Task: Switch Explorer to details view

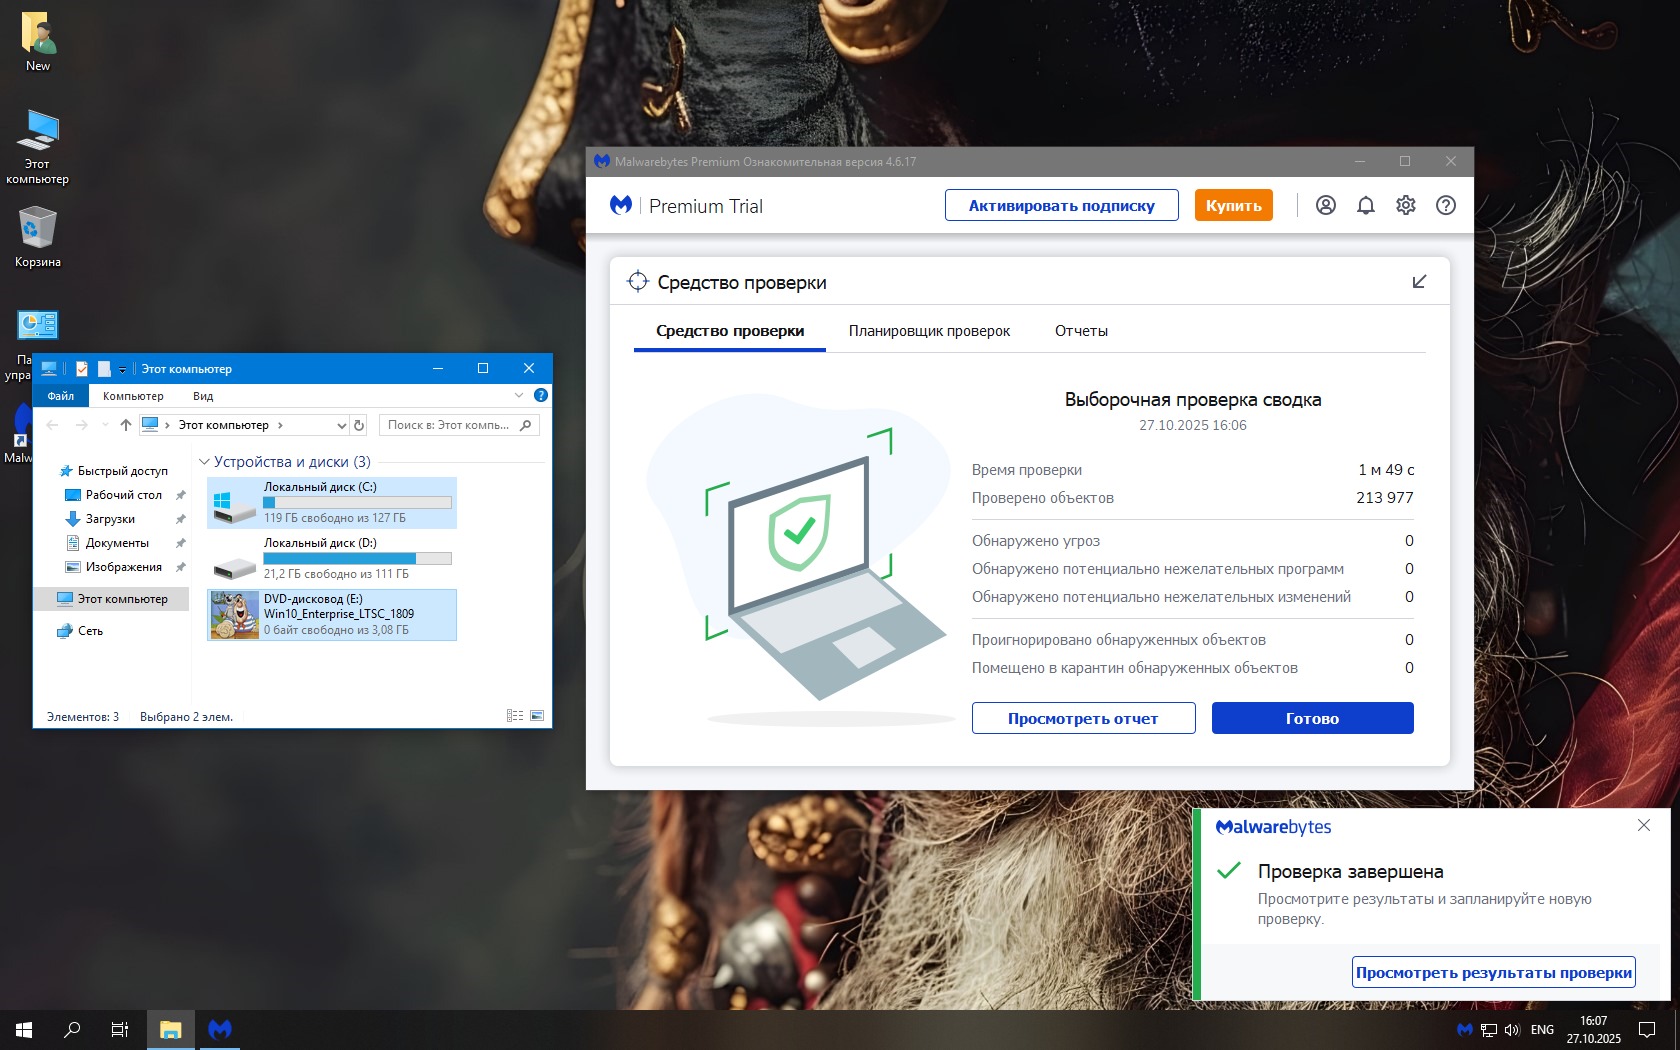Action: tap(514, 716)
